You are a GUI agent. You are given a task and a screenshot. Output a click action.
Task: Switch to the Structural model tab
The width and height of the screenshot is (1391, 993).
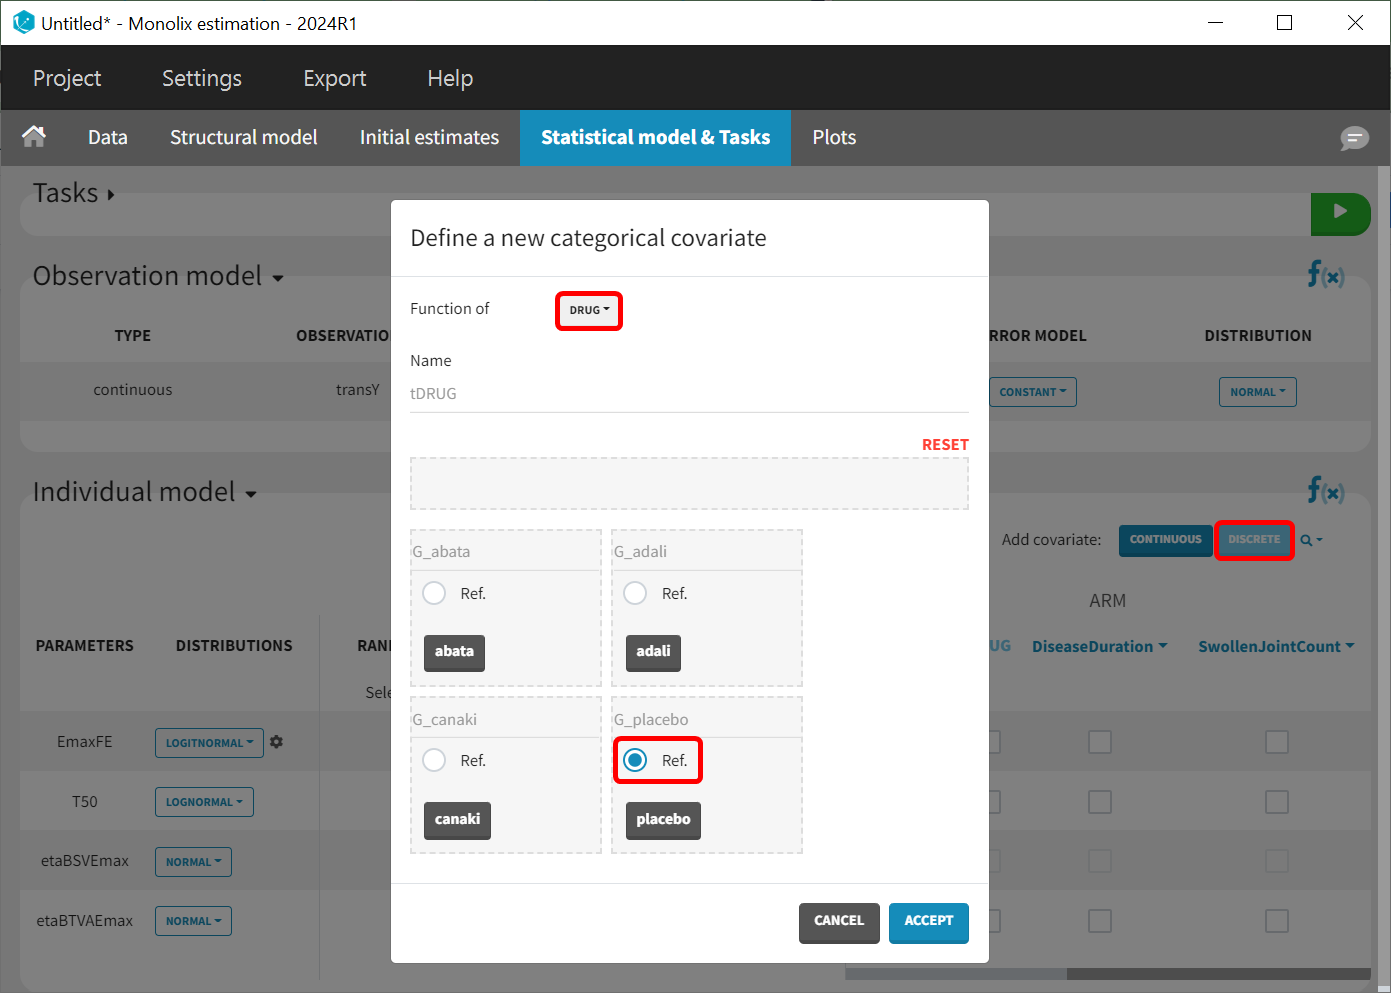tap(243, 137)
